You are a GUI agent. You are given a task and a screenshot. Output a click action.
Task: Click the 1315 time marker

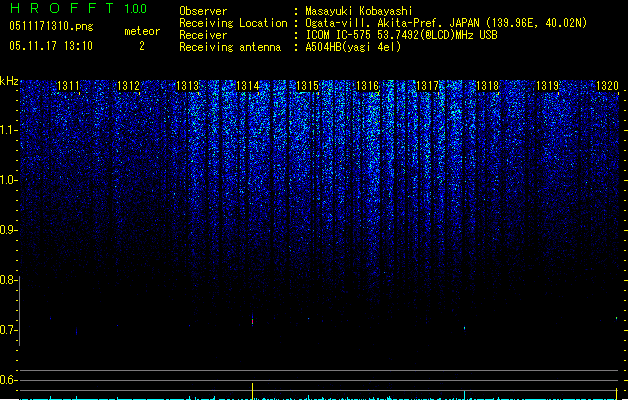point(307,86)
